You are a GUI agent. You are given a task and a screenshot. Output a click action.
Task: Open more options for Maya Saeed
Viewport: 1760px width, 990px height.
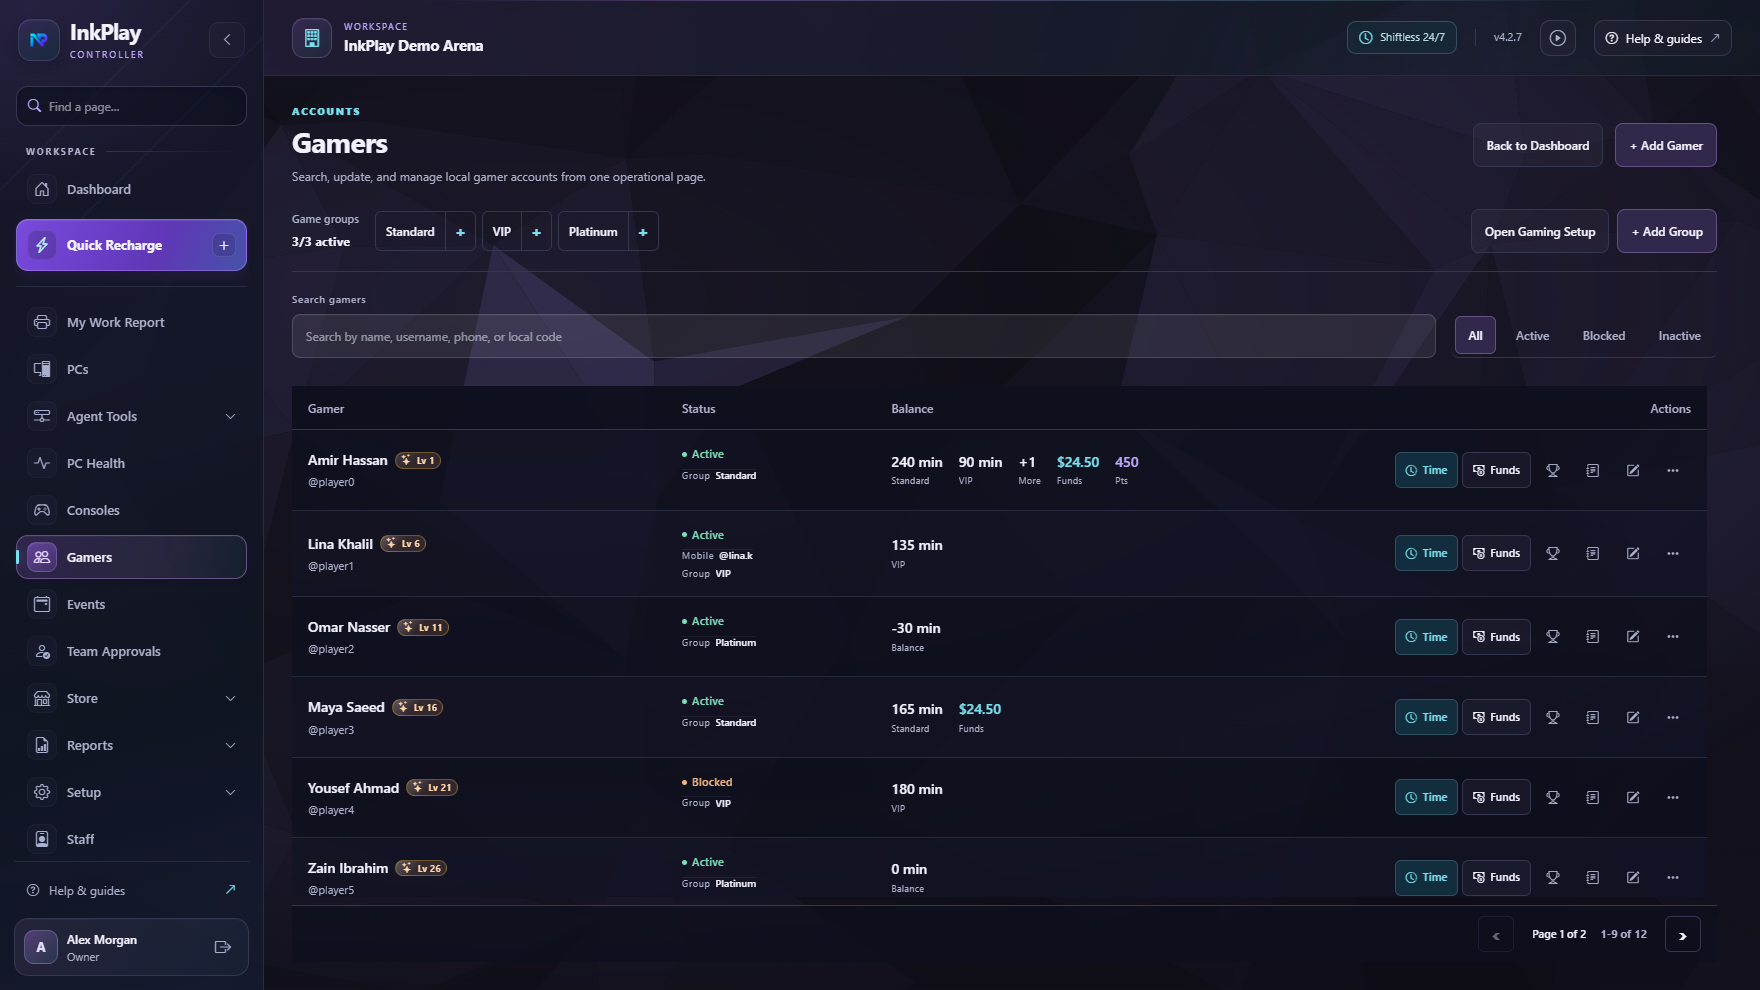point(1673,717)
